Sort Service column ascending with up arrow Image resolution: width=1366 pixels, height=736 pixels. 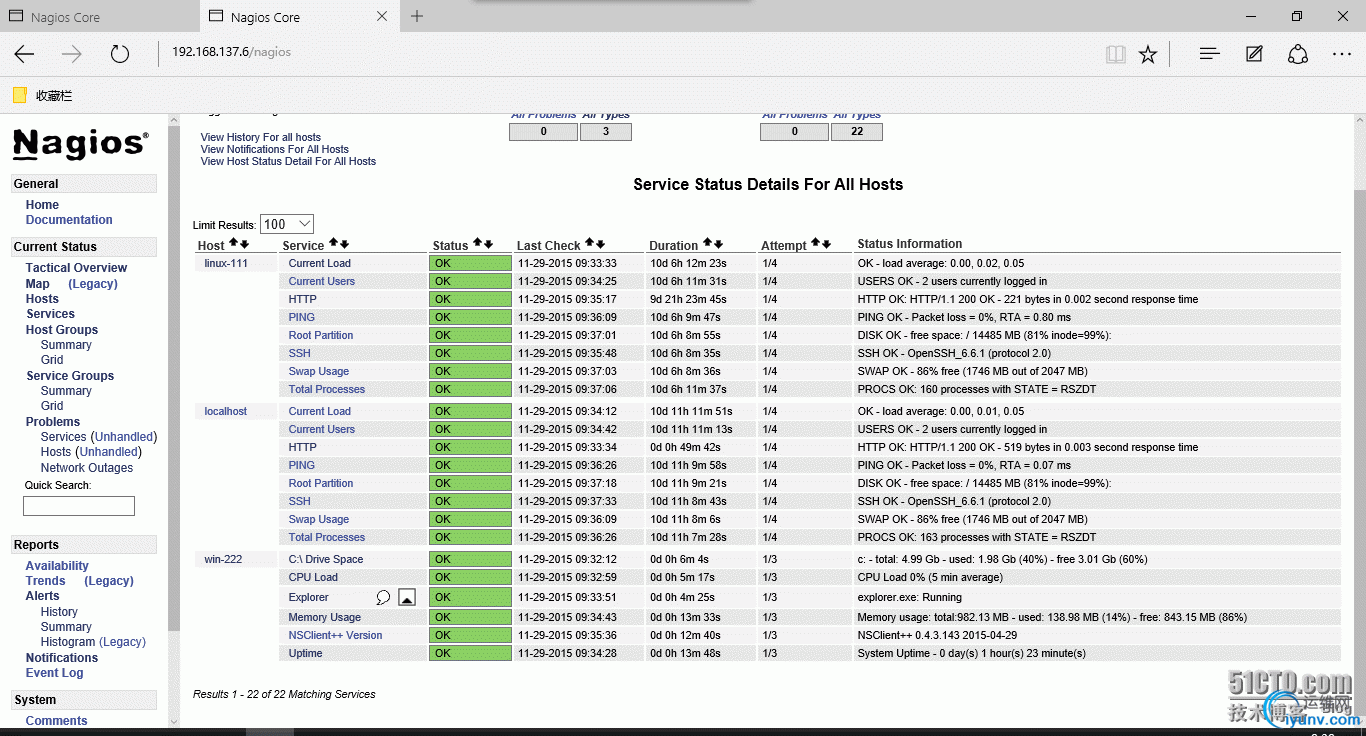(x=333, y=243)
